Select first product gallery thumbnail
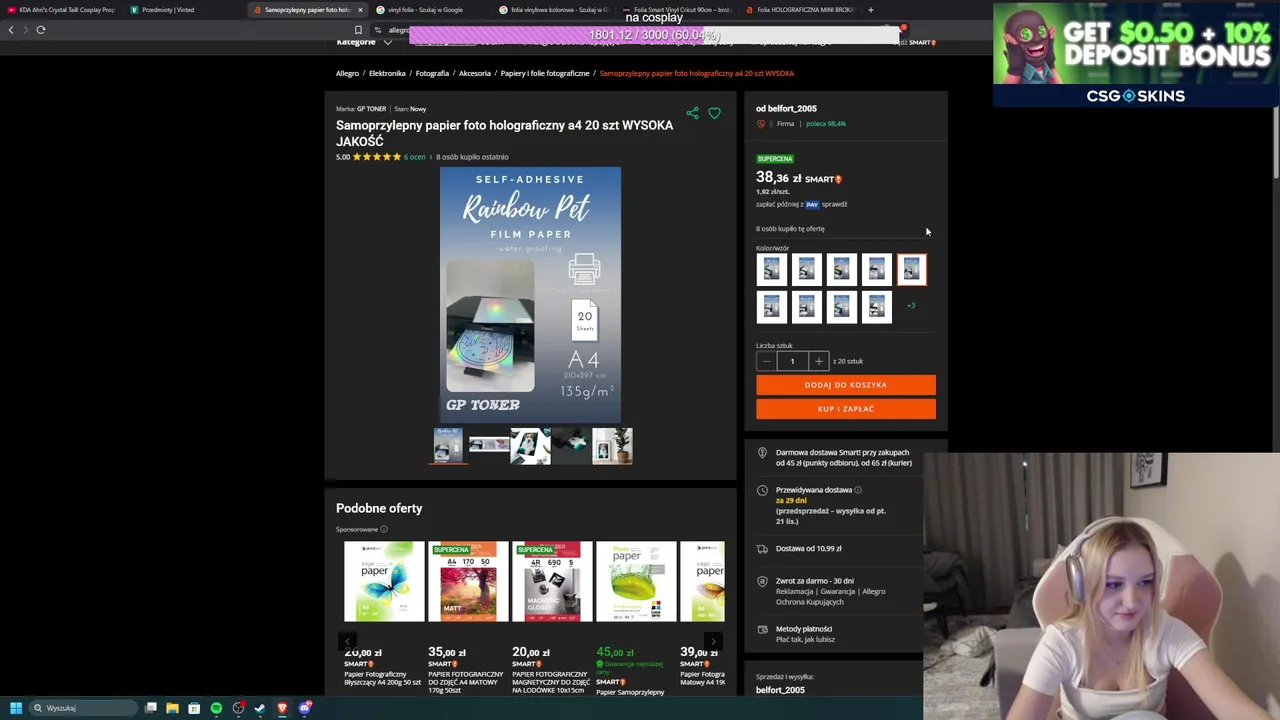This screenshot has height=720, width=1280. [448, 445]
